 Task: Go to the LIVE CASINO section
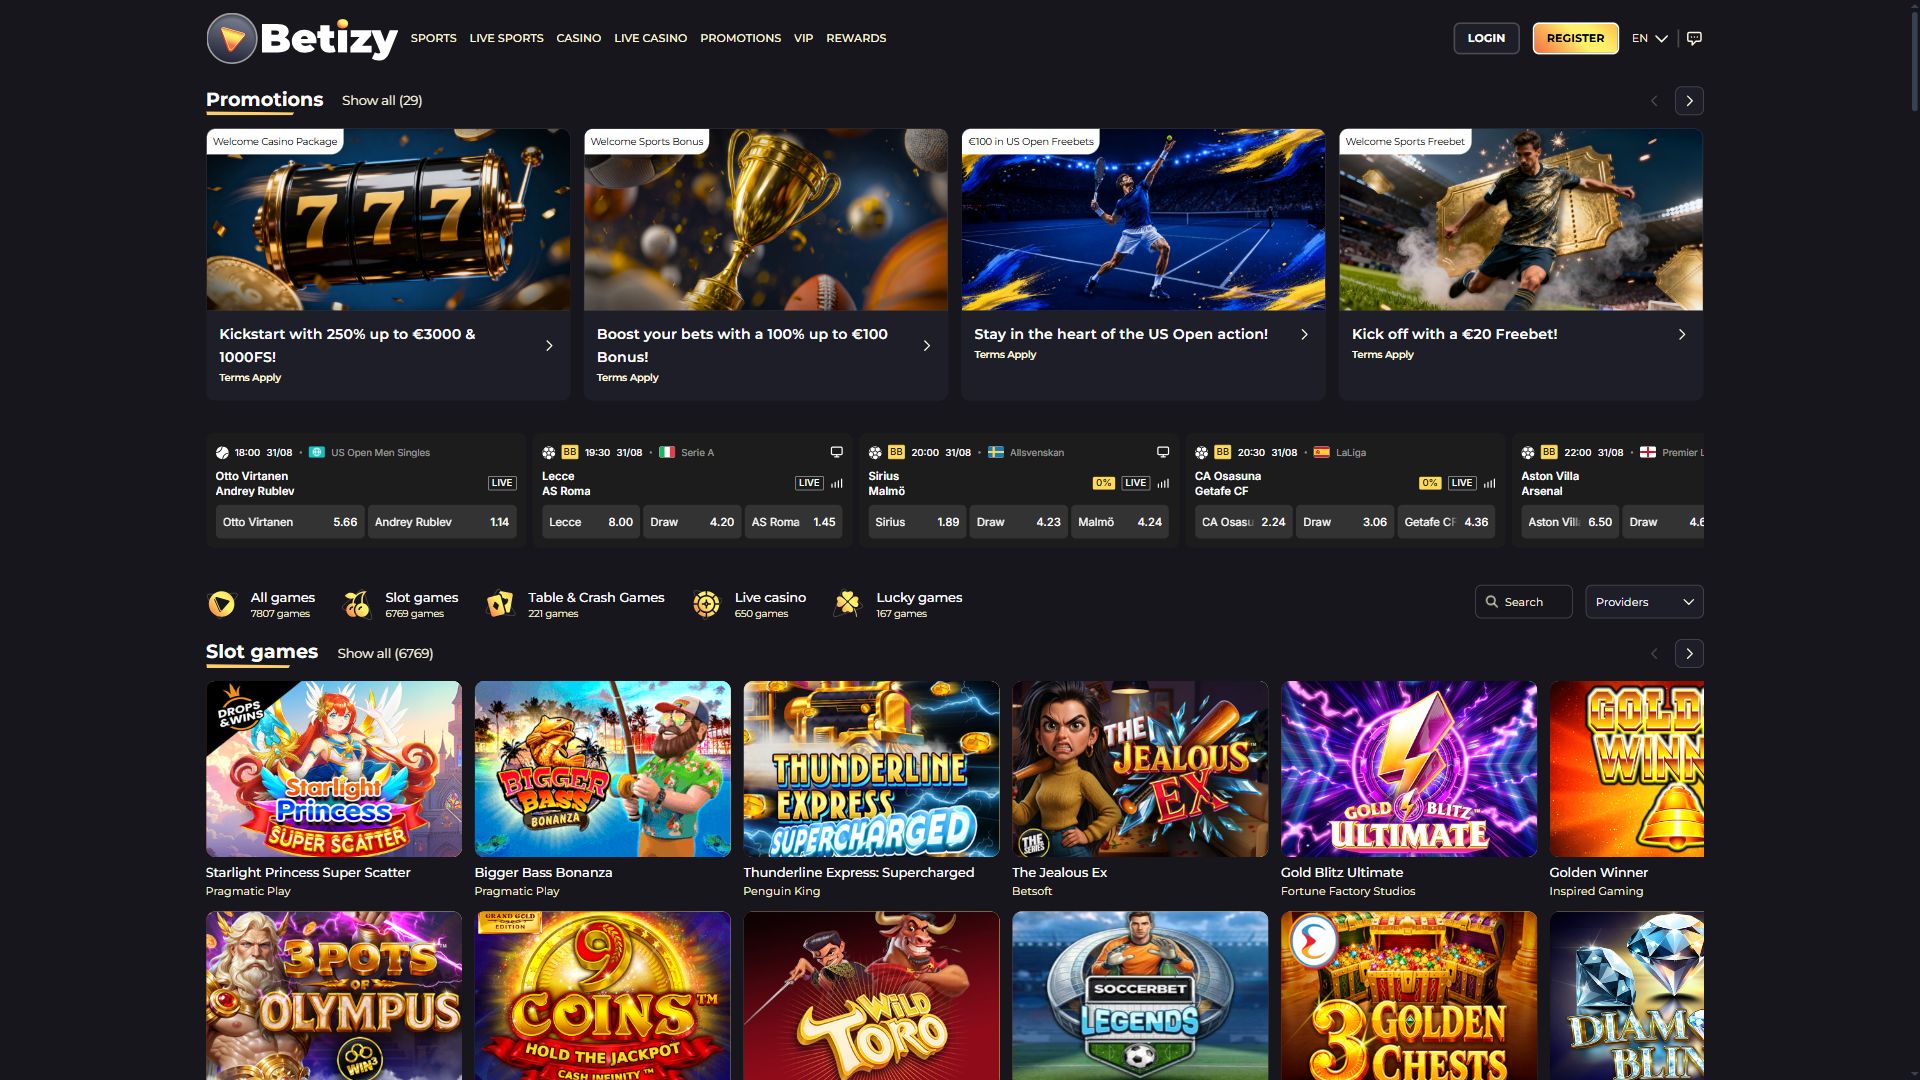tap(650, 38)
